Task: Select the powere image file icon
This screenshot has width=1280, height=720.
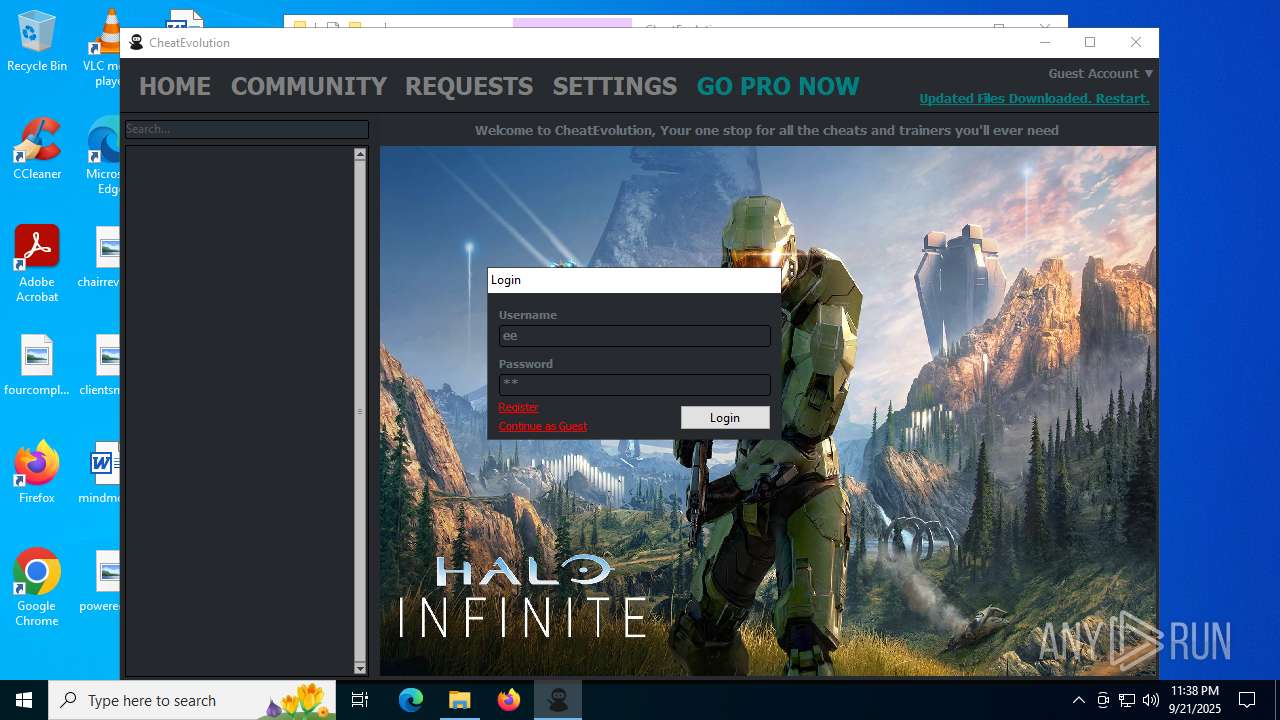Action: pyautogui.click(x=100, y=581)
